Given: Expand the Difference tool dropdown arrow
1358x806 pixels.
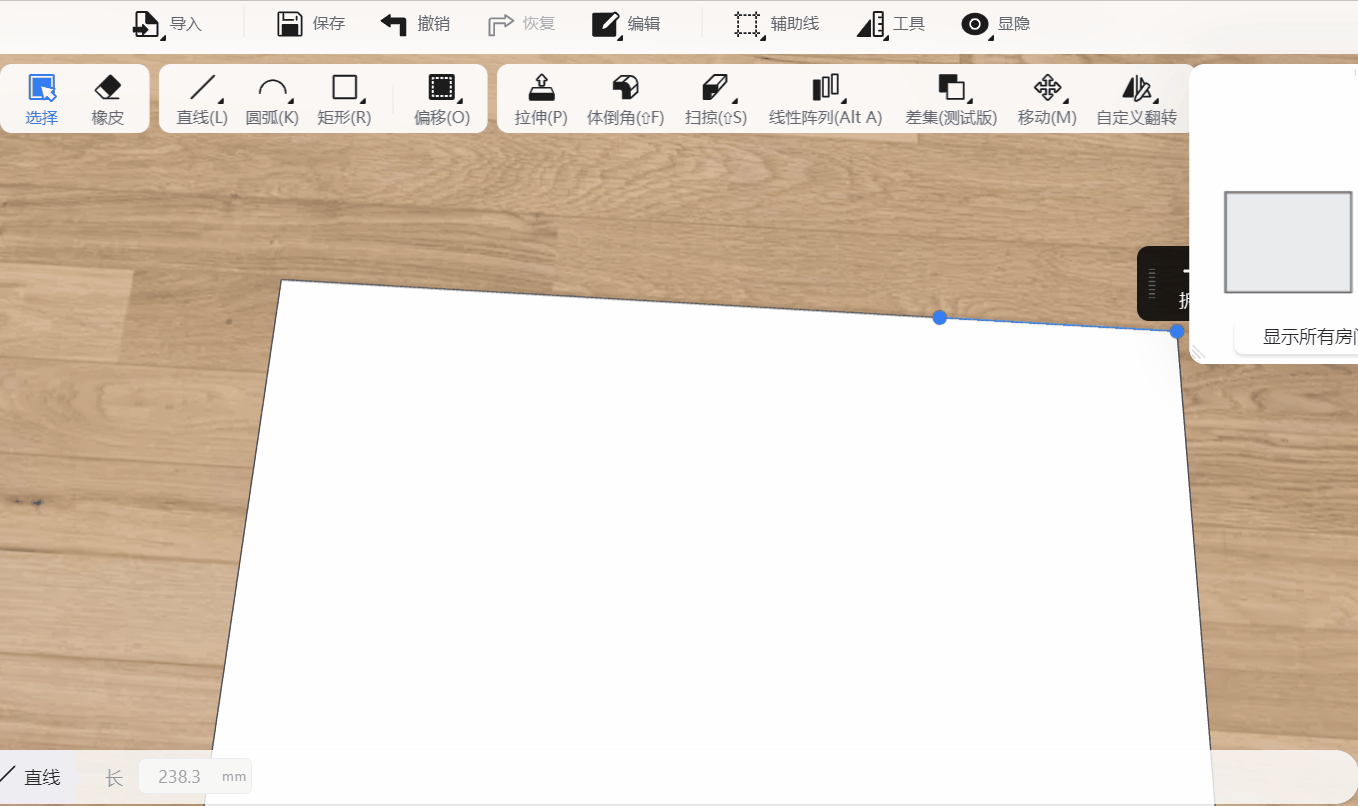Looking at the screenshot, I should click(969, 100).
